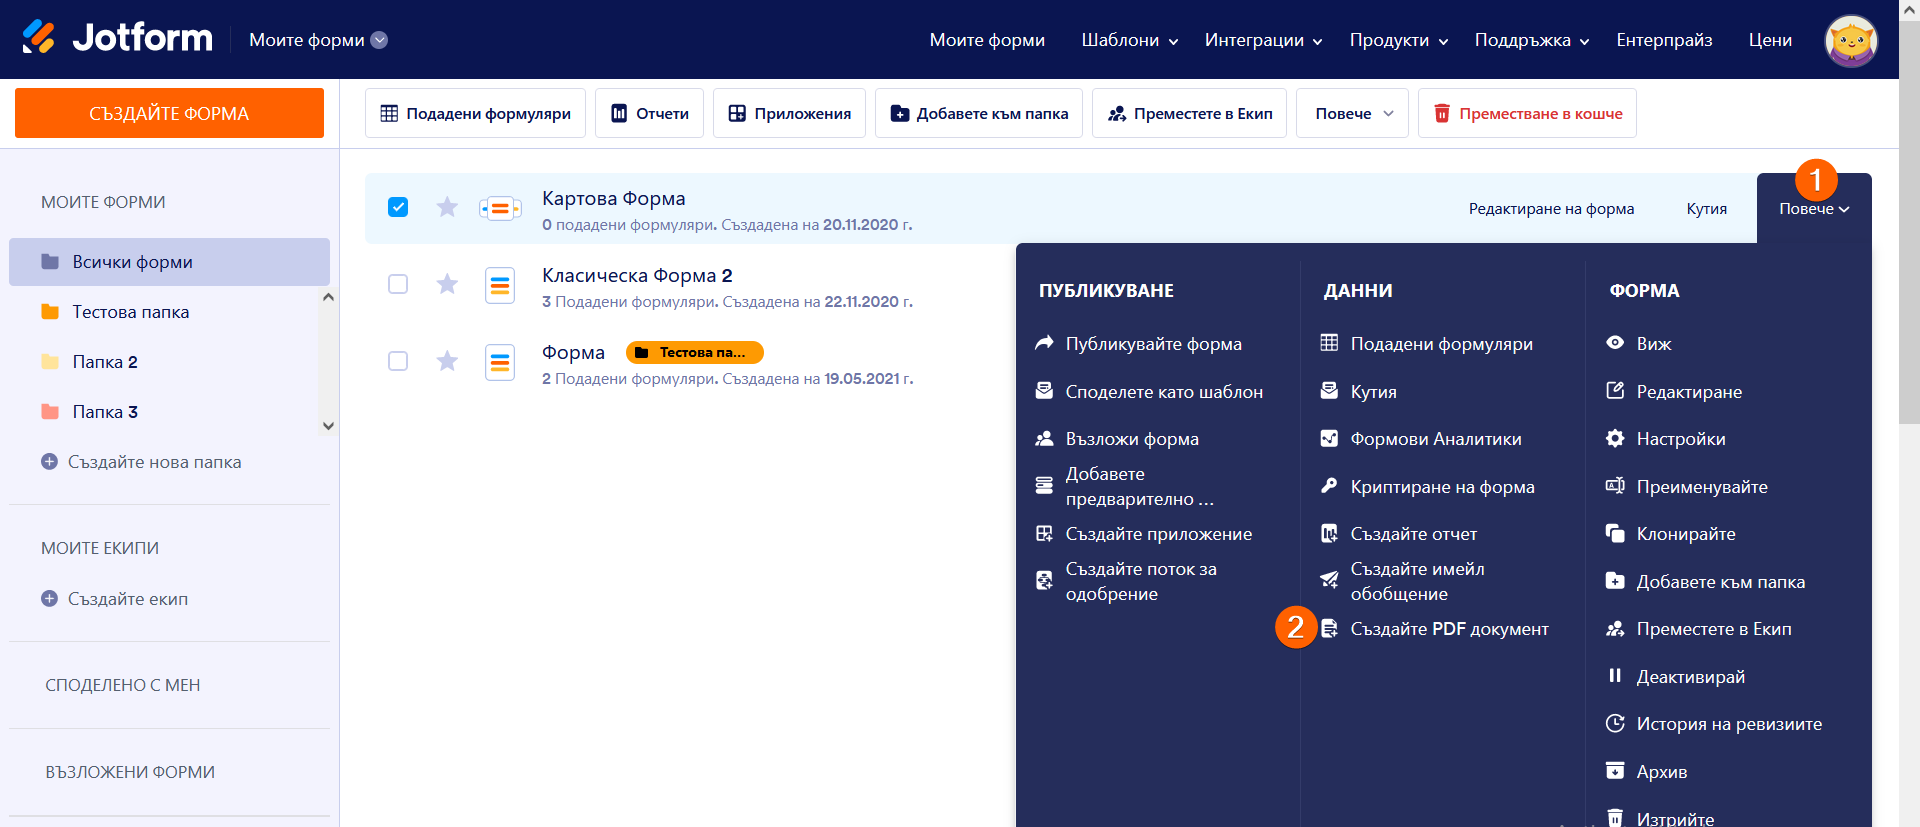The height and width of the screenshot is (827, 1920).
Task: Click the plus icon for Създайте екип
Action: [x=49, y=598]
